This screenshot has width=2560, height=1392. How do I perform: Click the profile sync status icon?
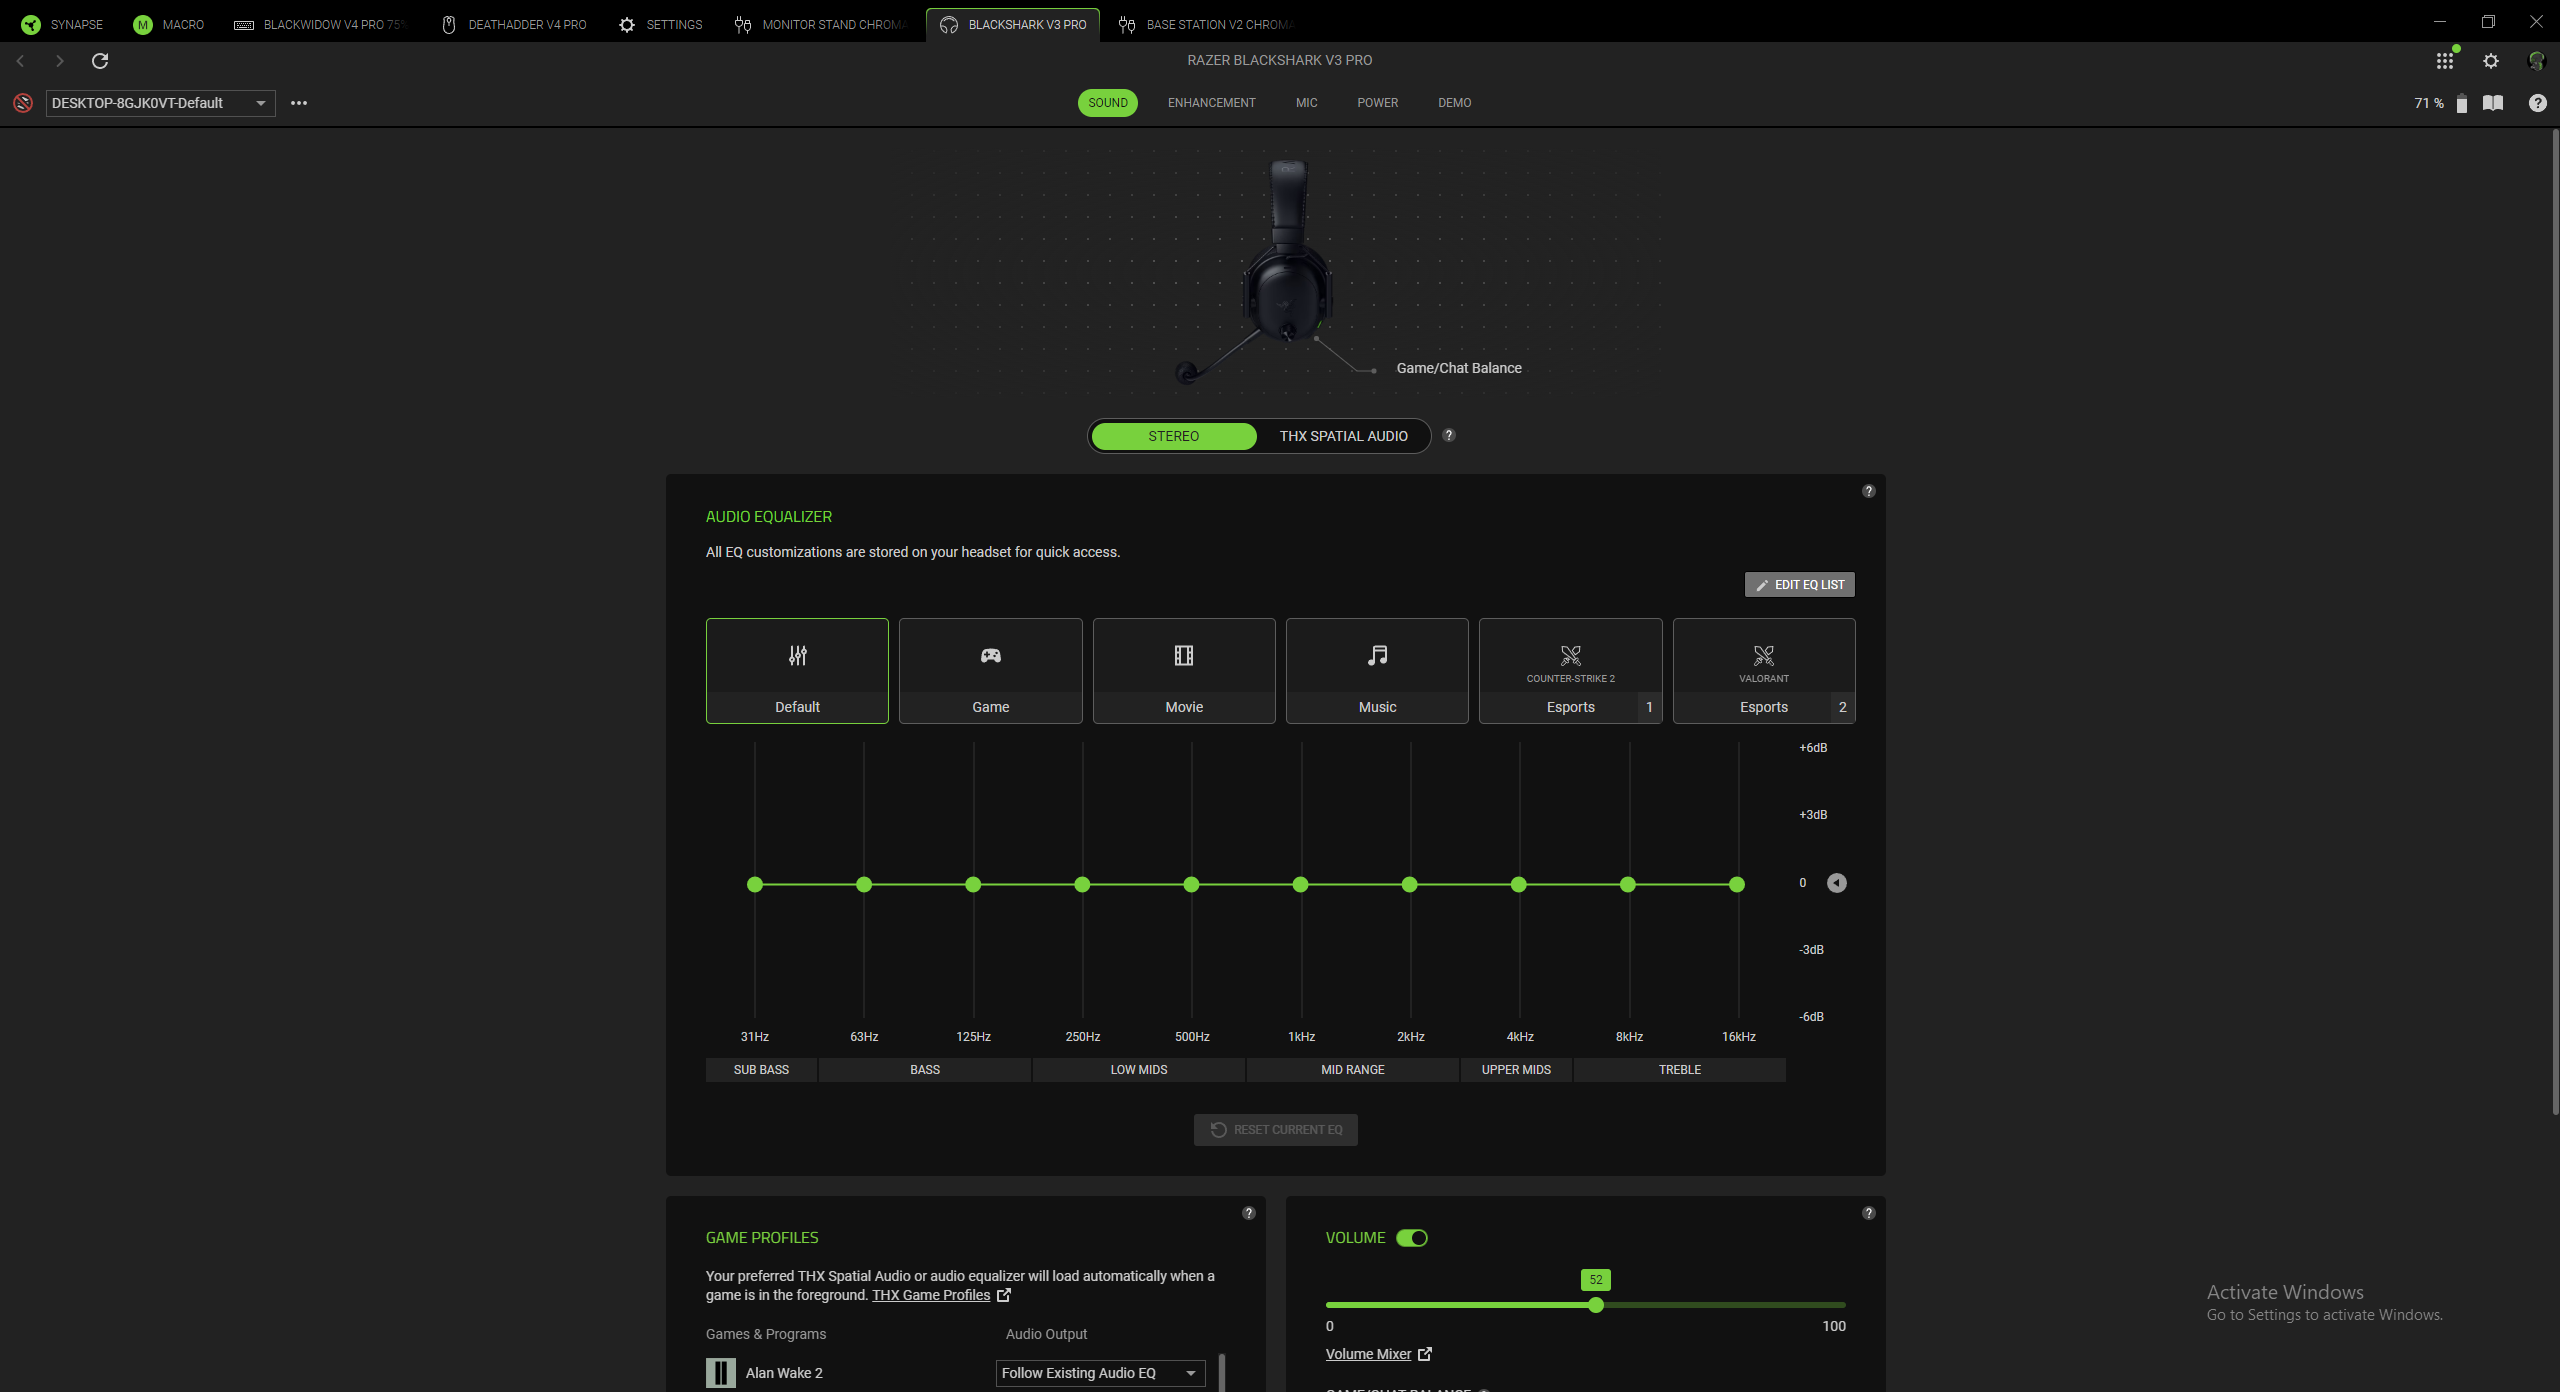click(x=23, y=103)
